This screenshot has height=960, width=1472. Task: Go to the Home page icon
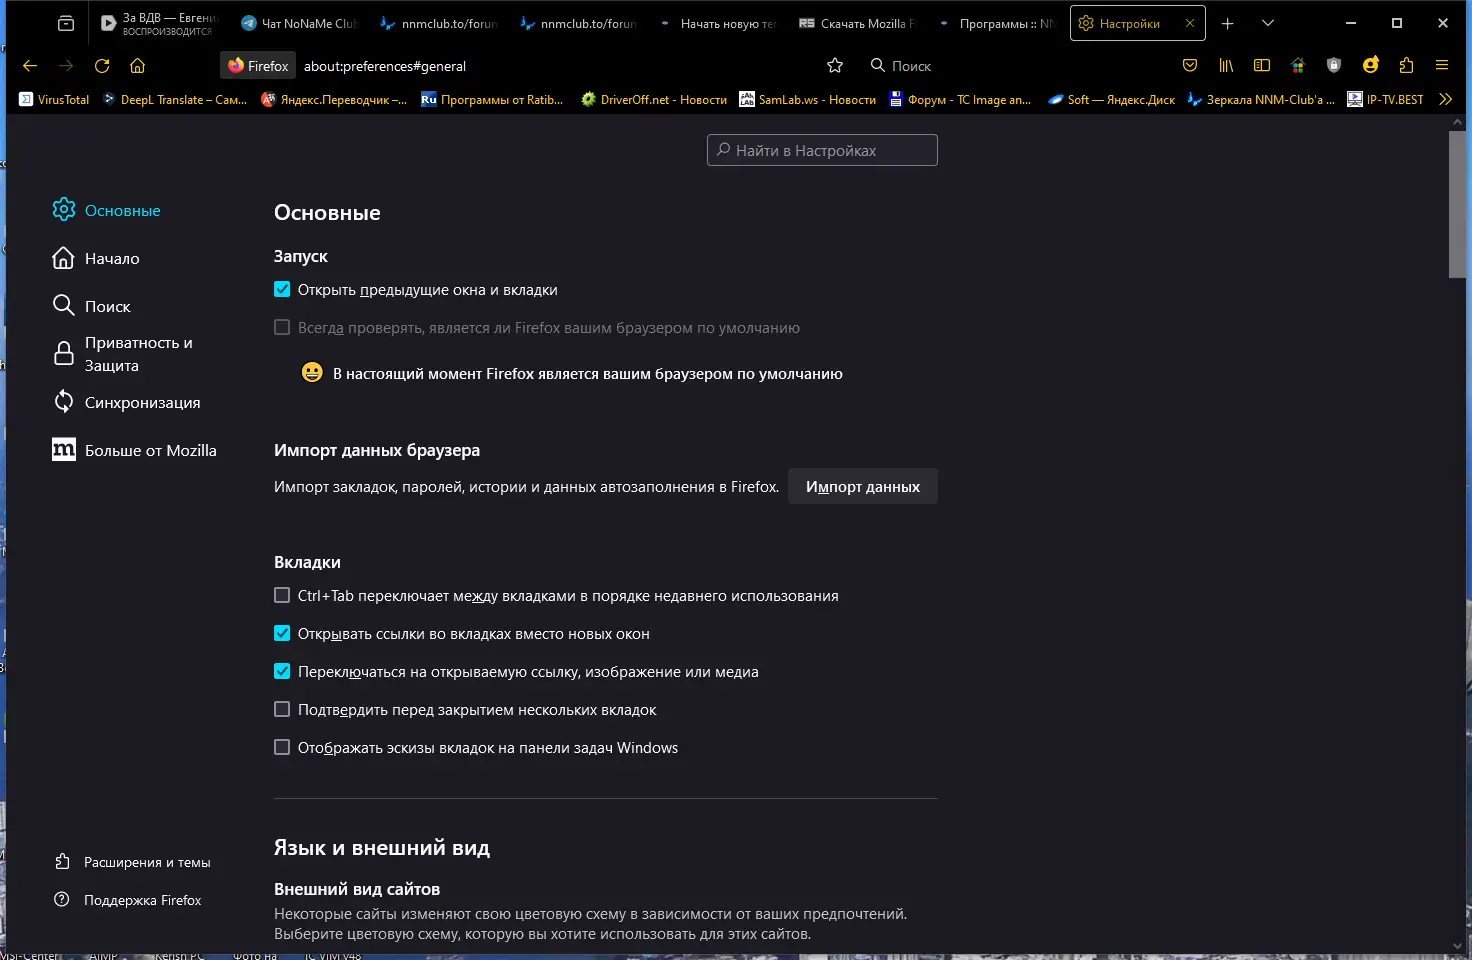tap(138, 66)
